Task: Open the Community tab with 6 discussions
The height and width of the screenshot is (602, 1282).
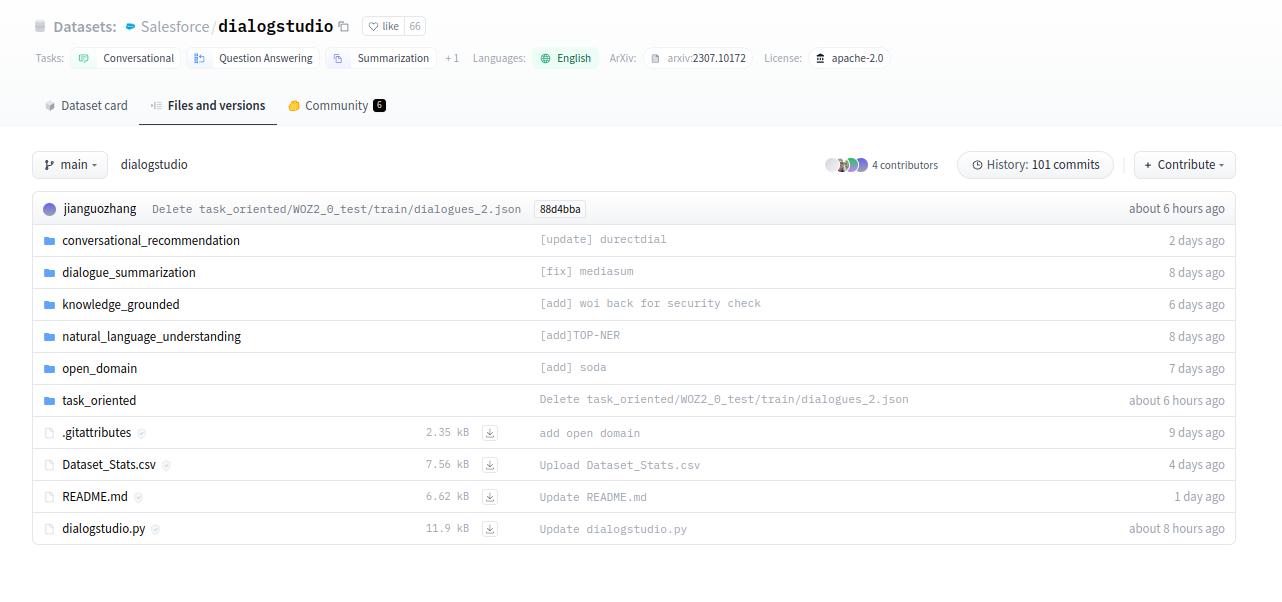Action: [337, 105]
